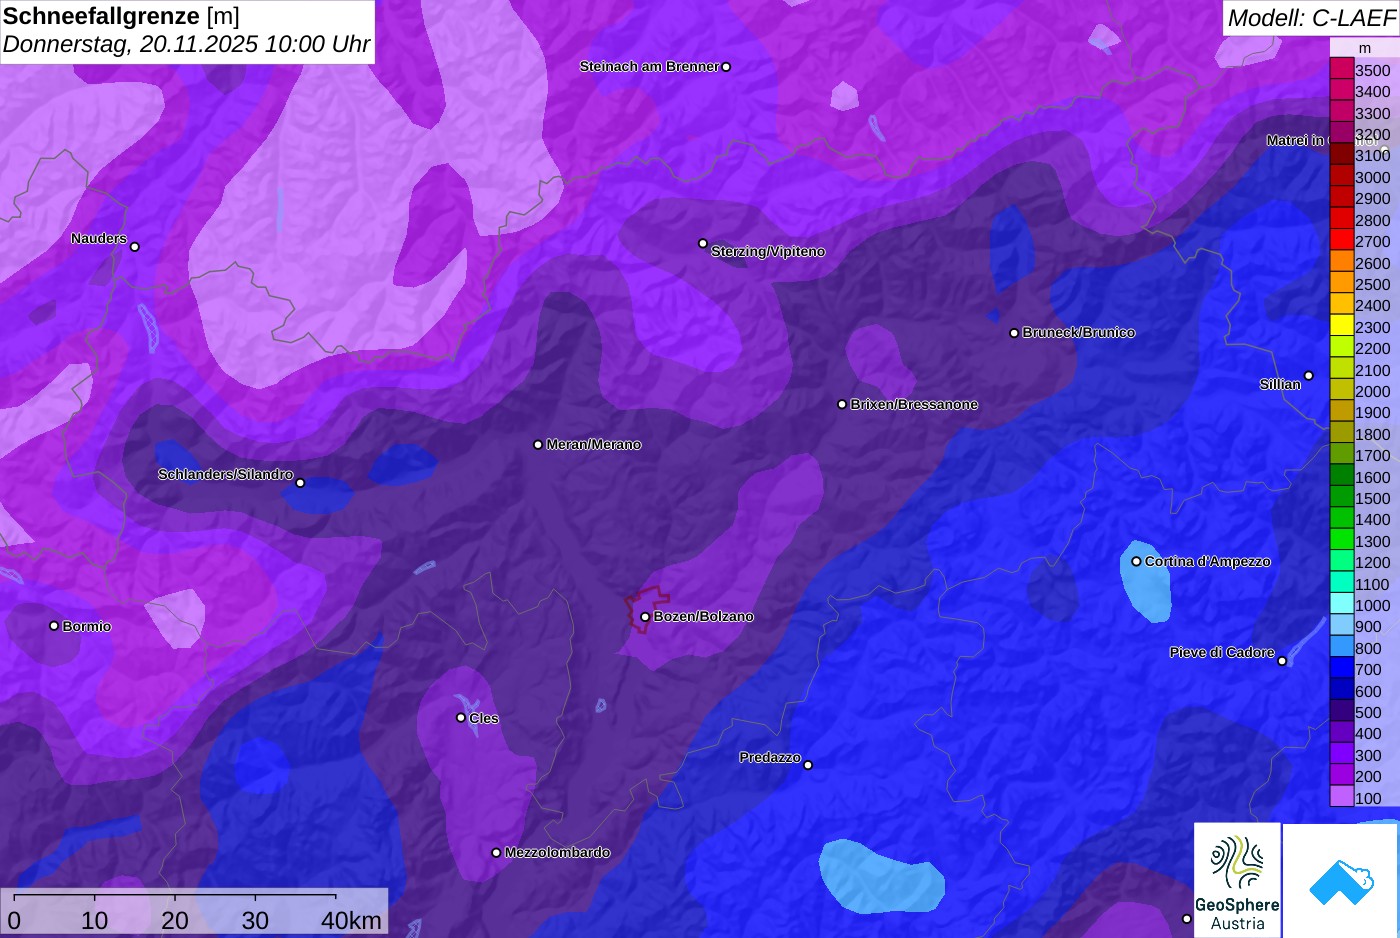Click the Cles marker dot
The image size is (1400, 938).
[x=461, y=717]
